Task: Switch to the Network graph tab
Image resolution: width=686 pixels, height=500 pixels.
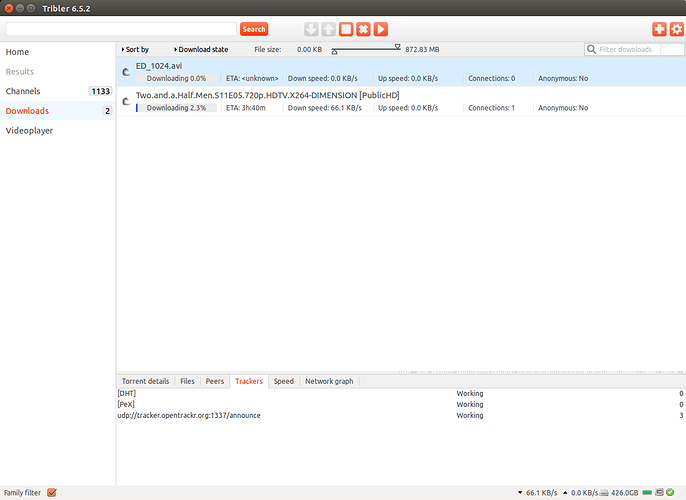Action: [x=328, y=381]
